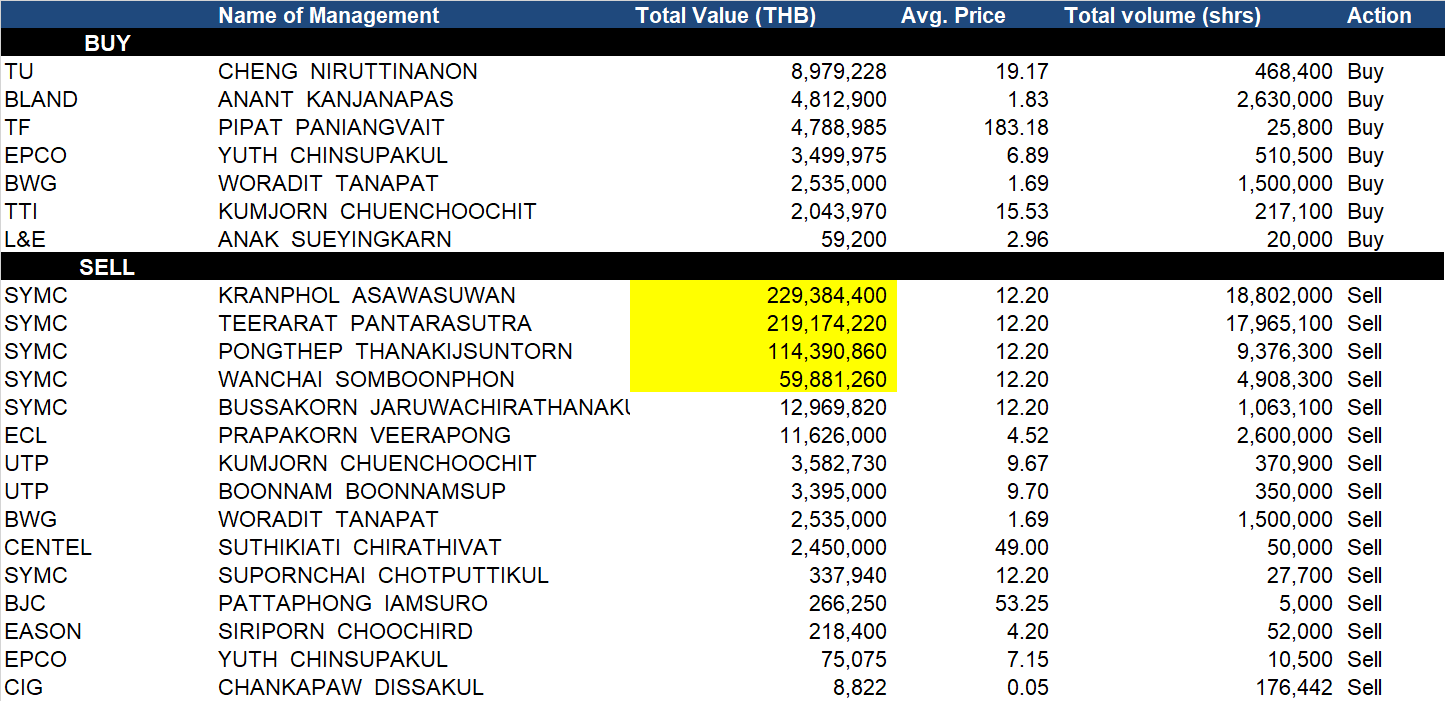Click the name SUPORNCHAI CHOTPUTTIKUL

pyautogui.click(x=384, y=575)
